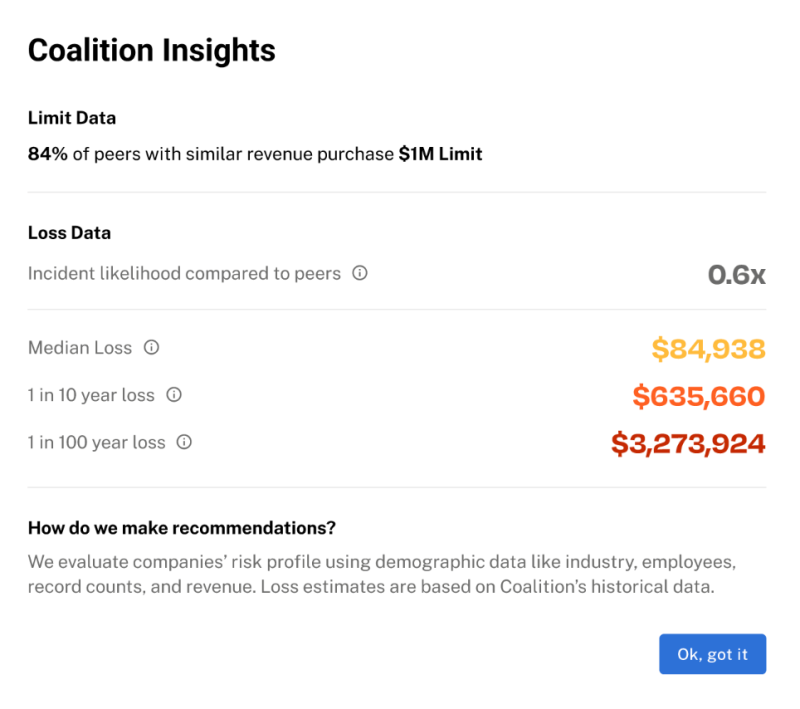Show info for 1 in 100 year loss
The height and width of the screenshot is (709, 800).
pyautogui.click(x=184, y=442)
